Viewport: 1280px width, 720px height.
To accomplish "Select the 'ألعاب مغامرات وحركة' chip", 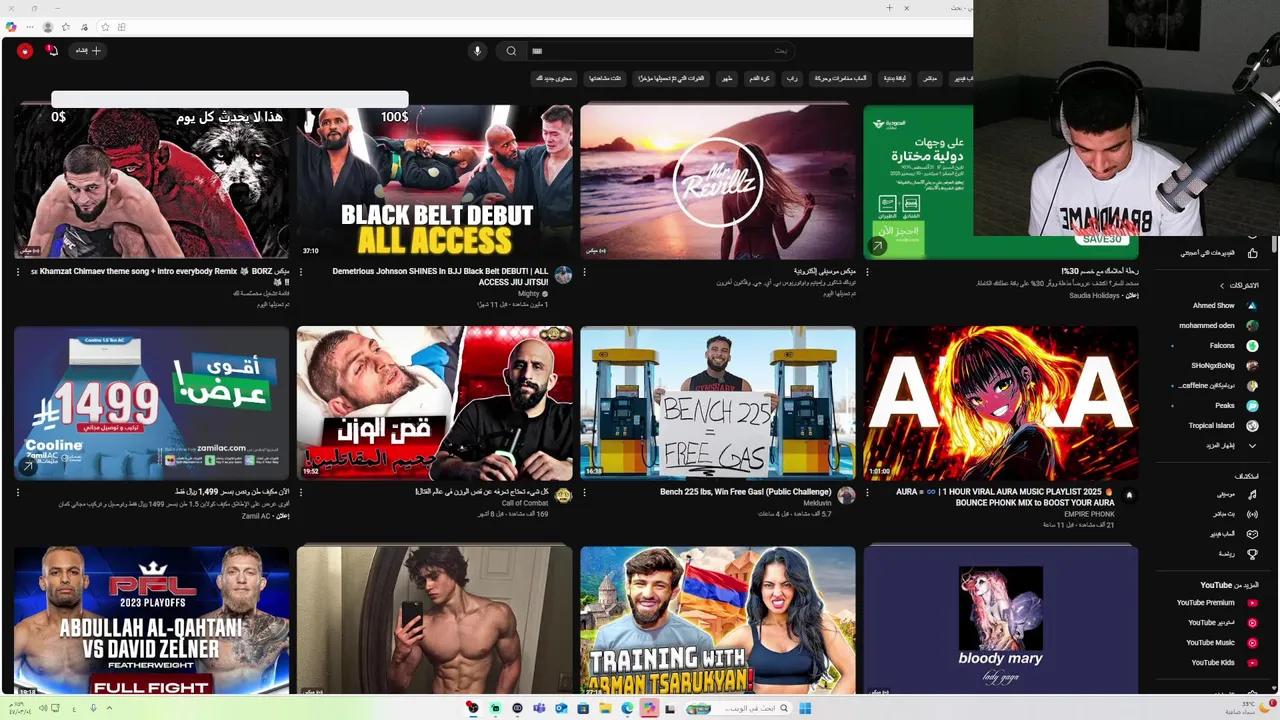I will [840, 78].
